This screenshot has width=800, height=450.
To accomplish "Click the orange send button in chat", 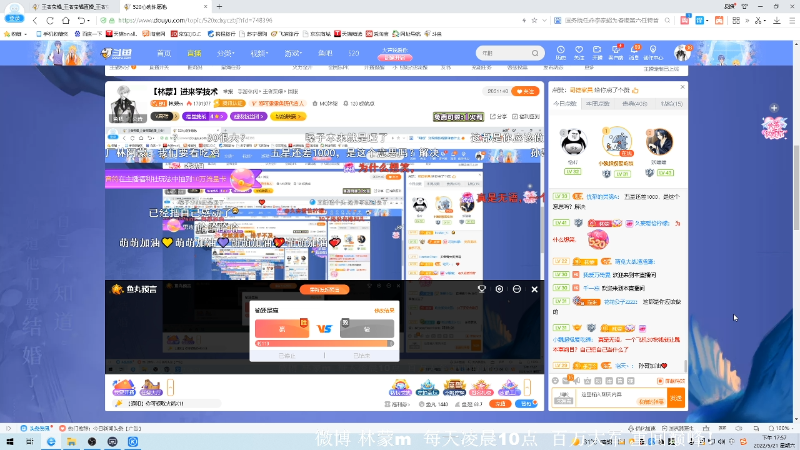I will 676,398.
